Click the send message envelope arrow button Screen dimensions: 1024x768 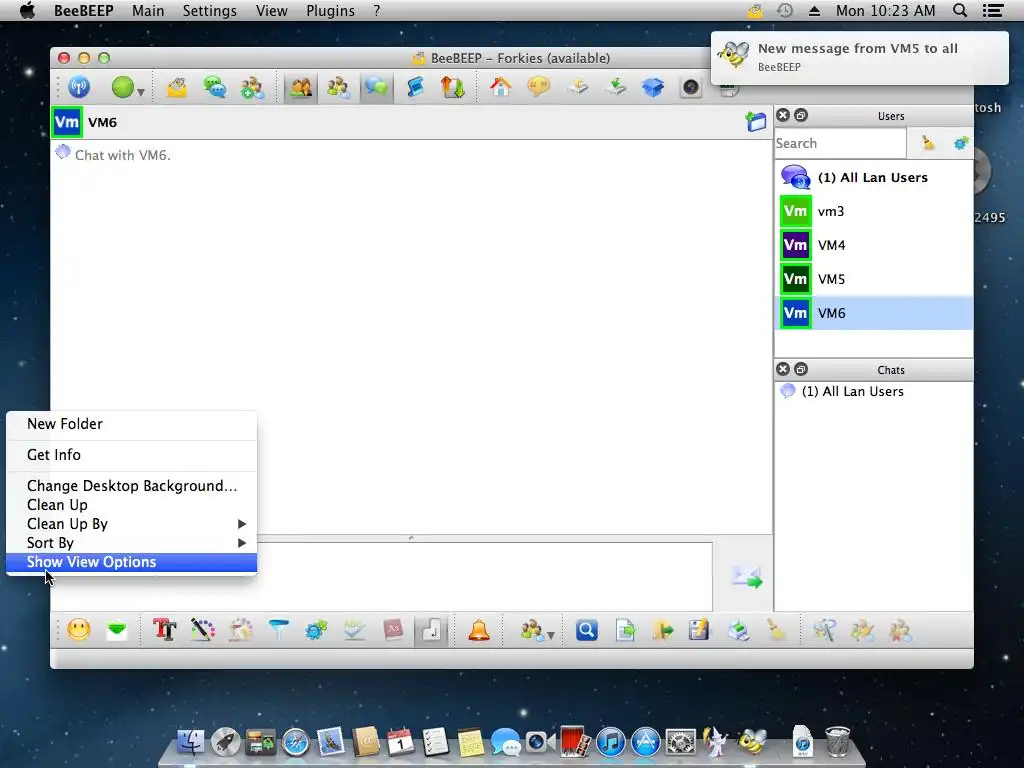click(747, 577)
